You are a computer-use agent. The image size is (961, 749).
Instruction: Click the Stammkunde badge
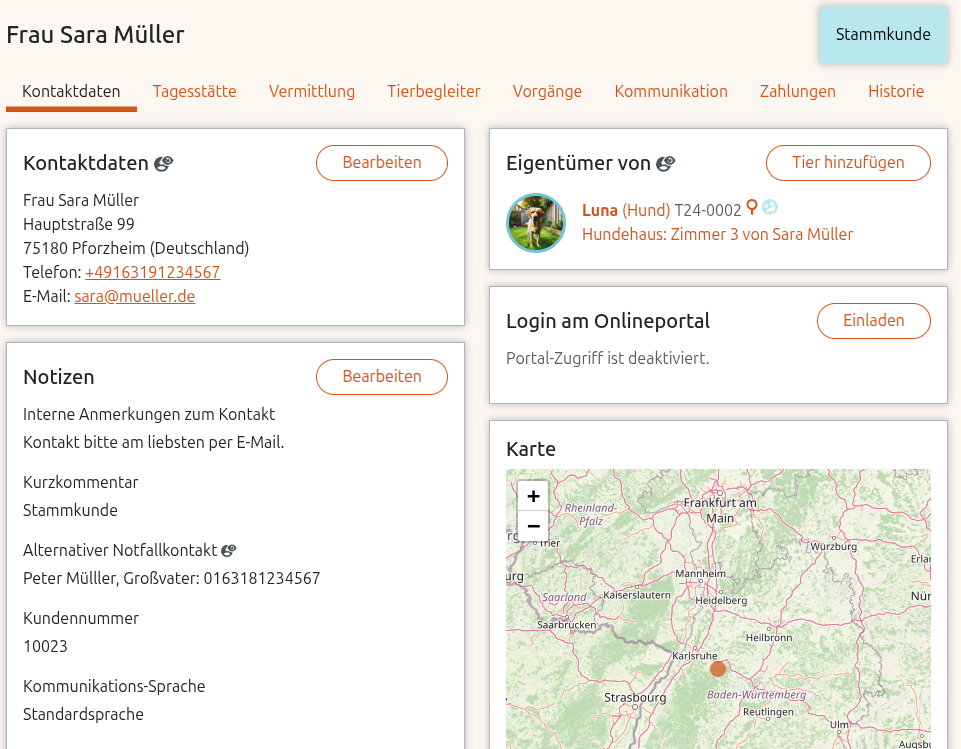pyautogui.click(x=882, y=34)
